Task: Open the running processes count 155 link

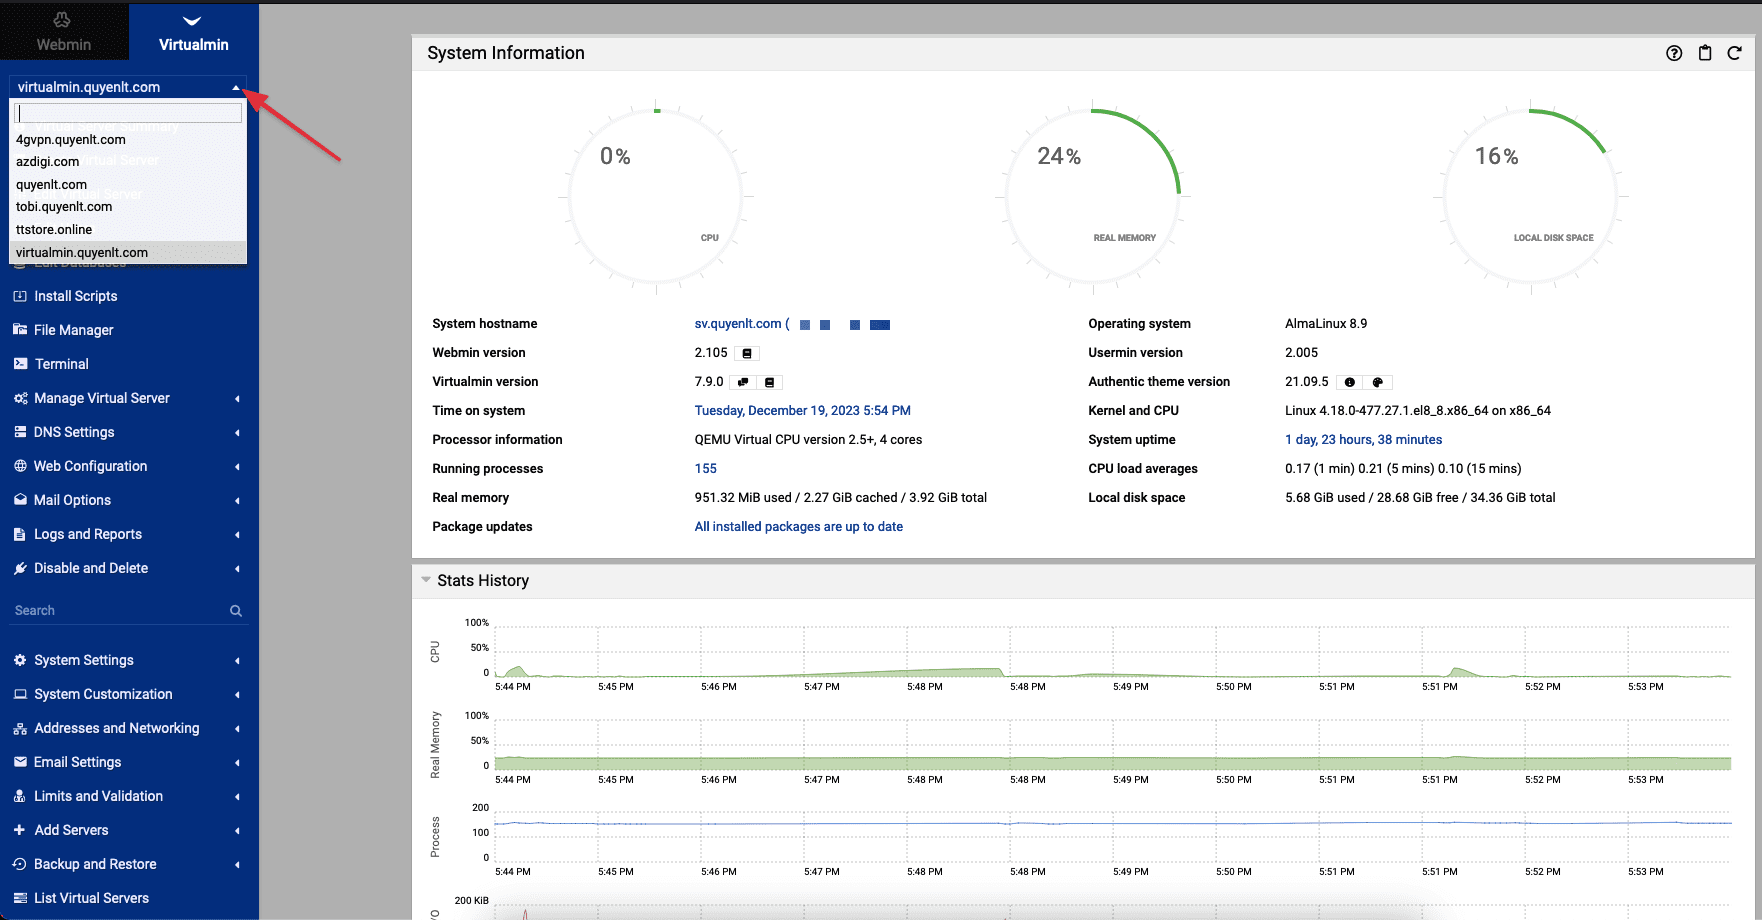Action: (706, 469)
